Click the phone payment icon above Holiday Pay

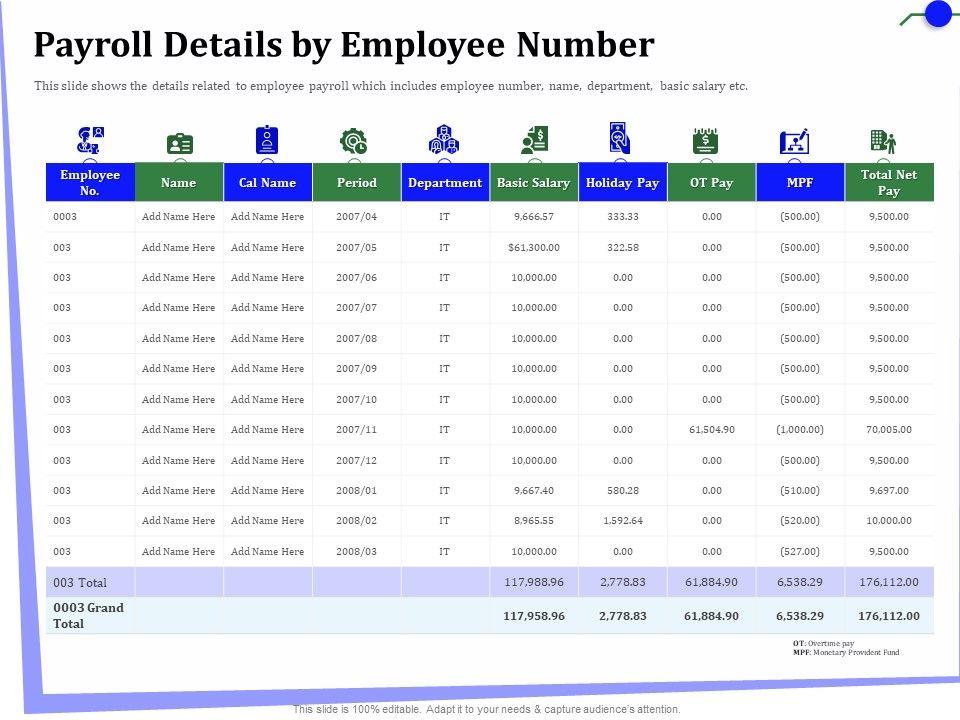coord(620,138)
